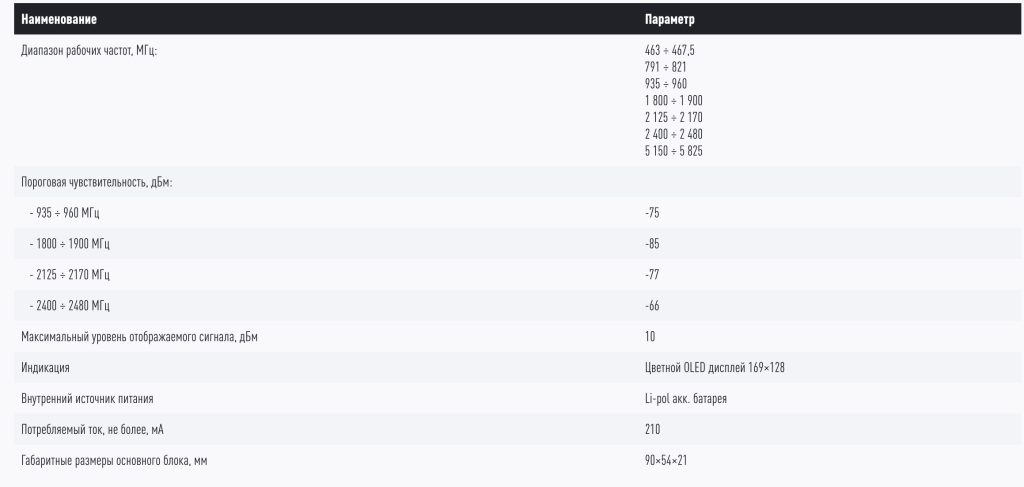Viewport: 1024px width, 487px height.
Task: Click the "90×54×21" dimensions value
Action: tap(667, 461)
